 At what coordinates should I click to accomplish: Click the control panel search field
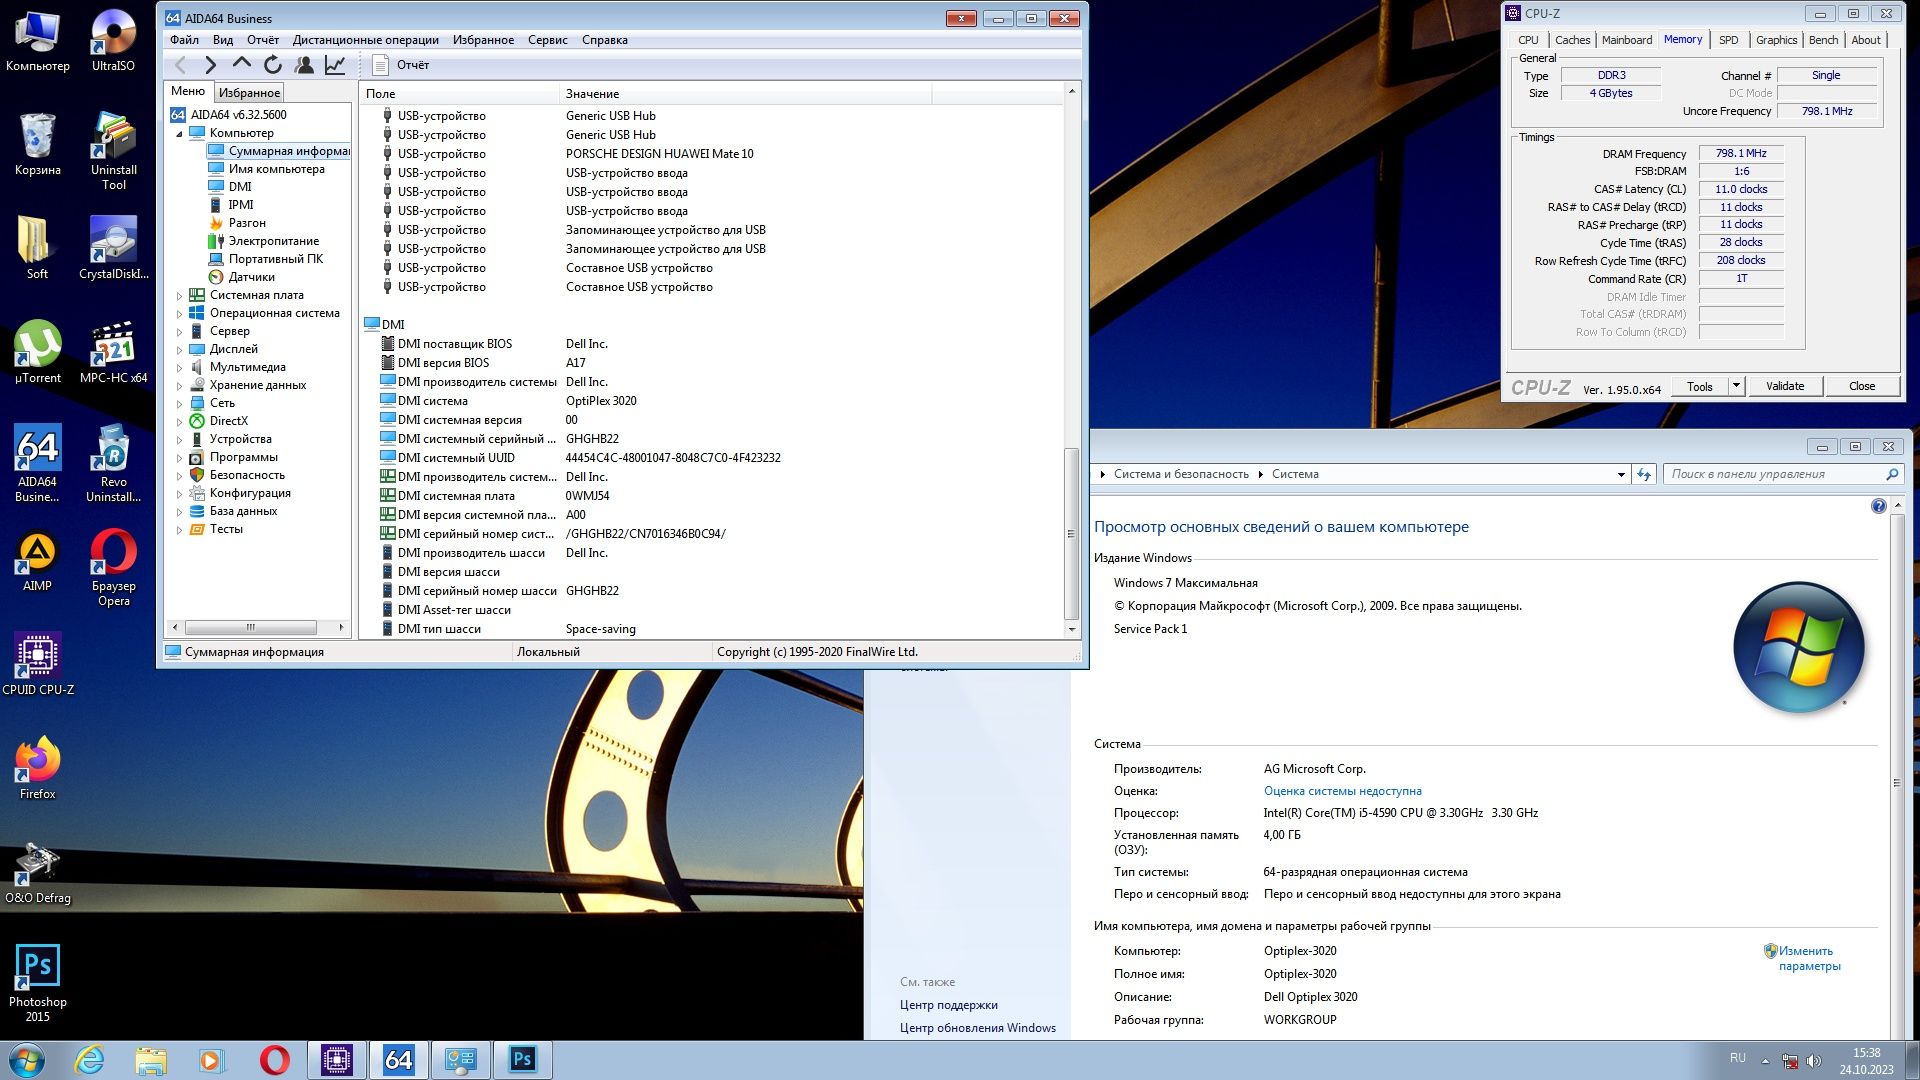tap(1782, 474)
